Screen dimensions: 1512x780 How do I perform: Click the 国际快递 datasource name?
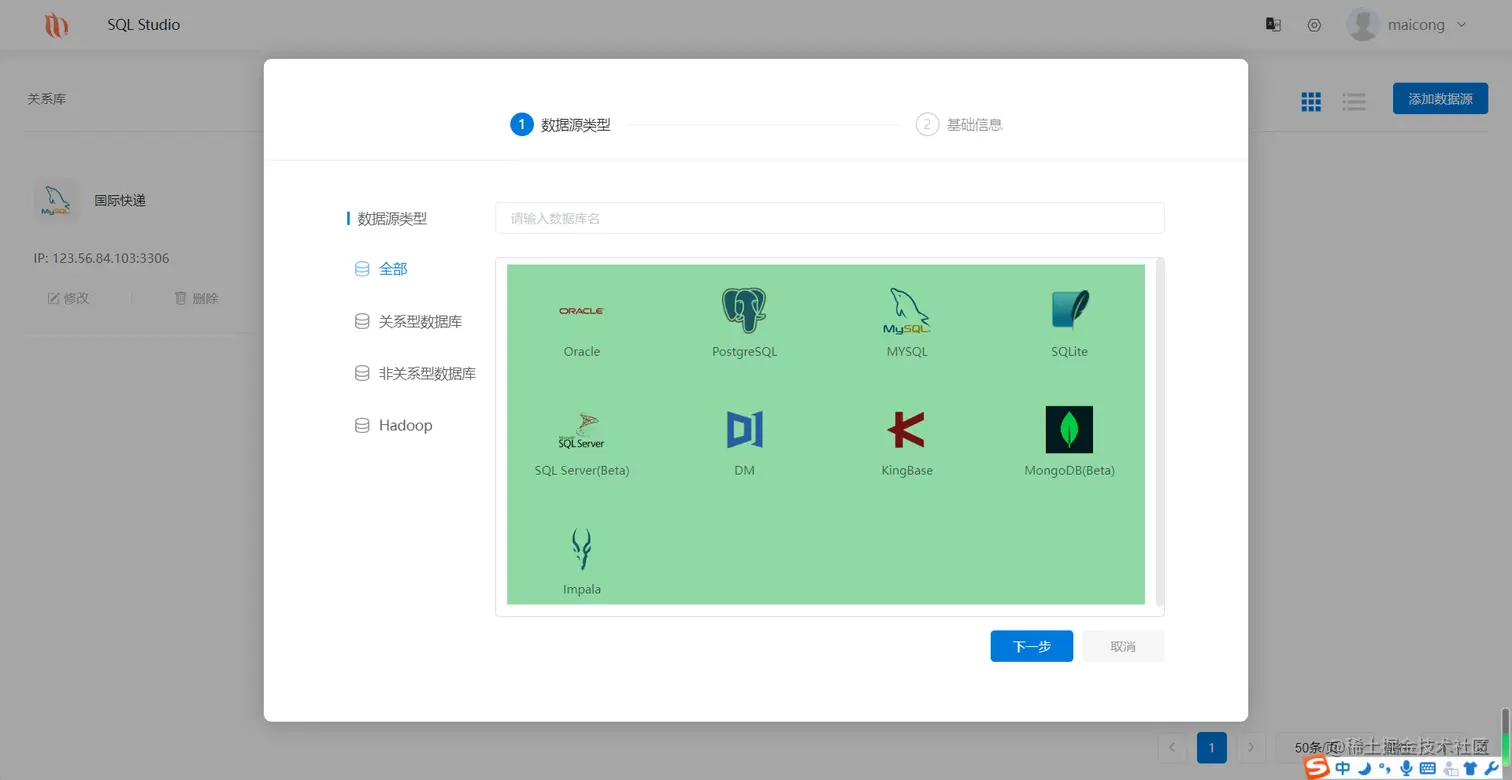pyautogui.click(x=120, y=200)
